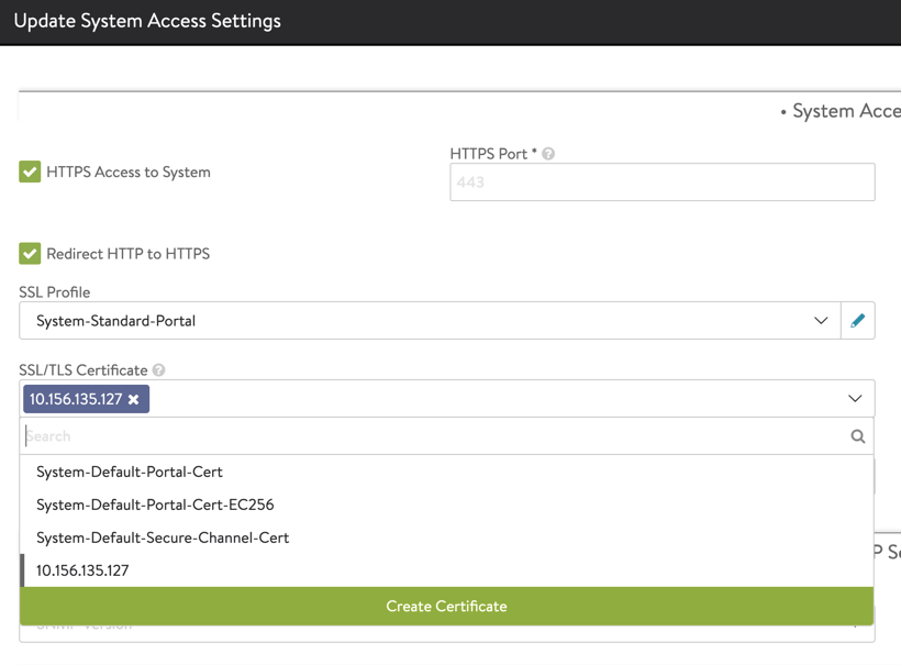Screen dimensions: 902x666
Task: Uncheck HTTPS Access to System
Action: [29, 172]
